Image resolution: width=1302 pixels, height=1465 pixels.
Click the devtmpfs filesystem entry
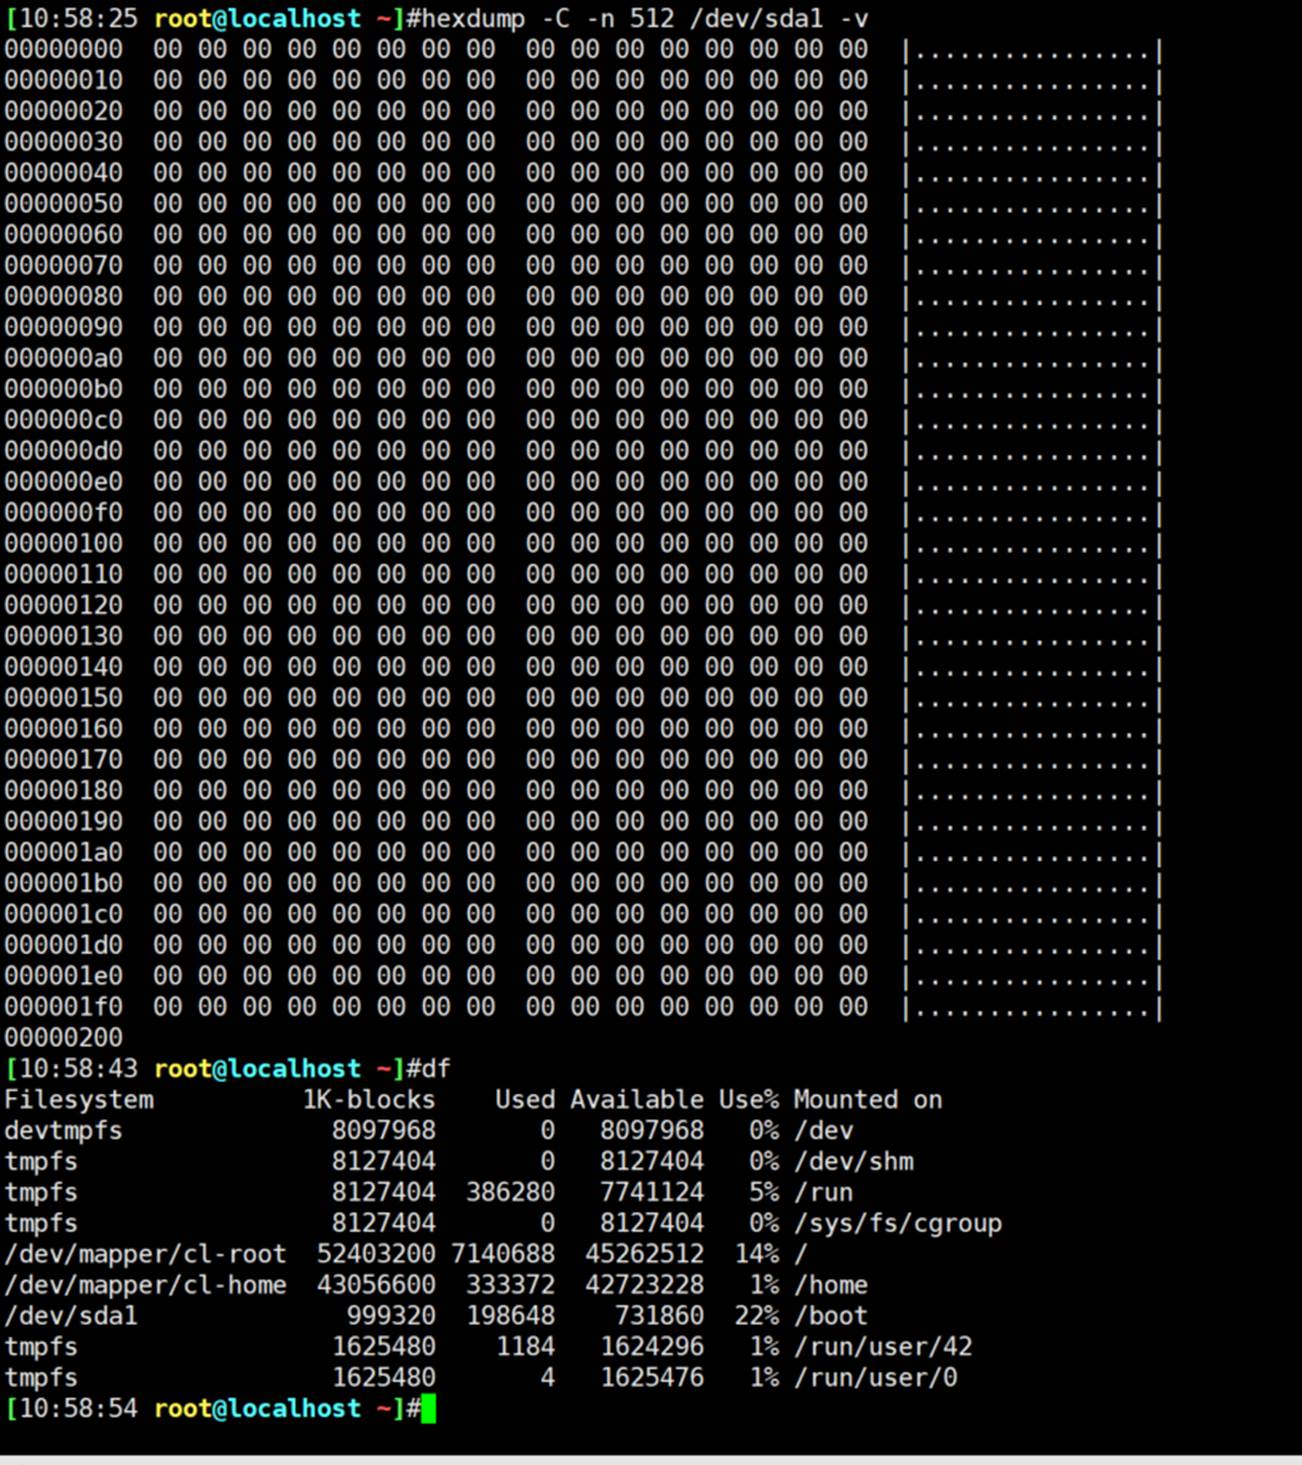pyautogui.click(x=63, y=1131)
